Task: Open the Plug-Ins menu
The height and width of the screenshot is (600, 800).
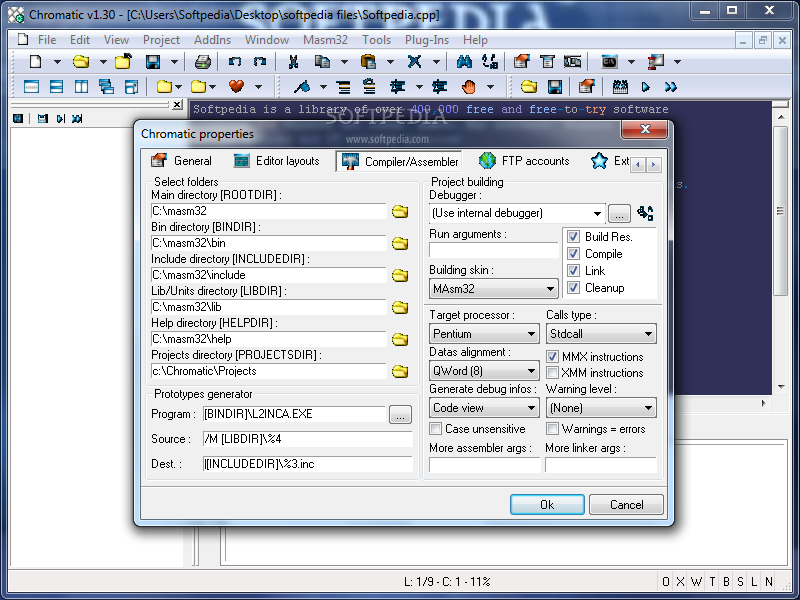Action: click(x=427, y=40)
